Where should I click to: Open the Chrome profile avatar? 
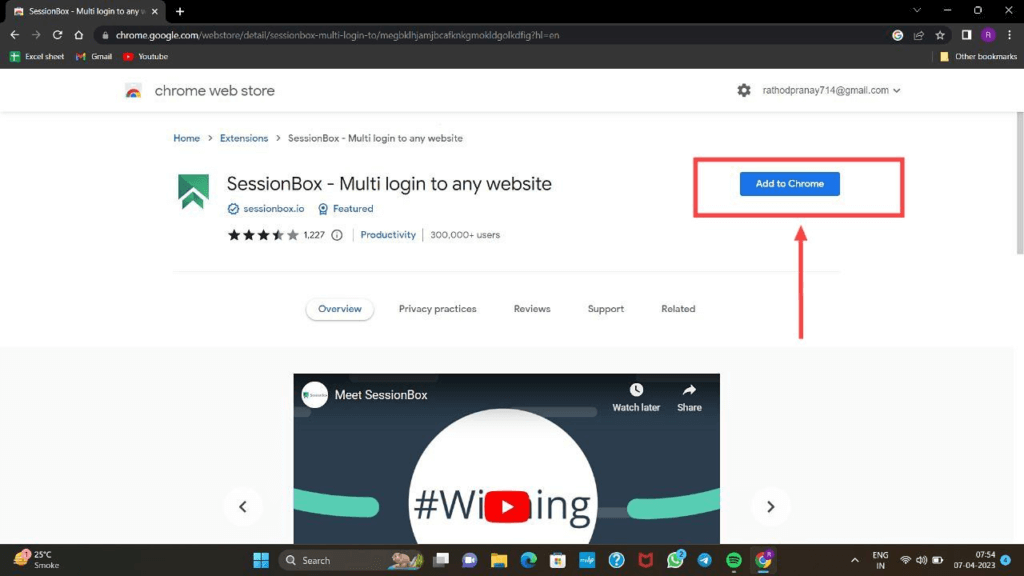tap(988, 35)
